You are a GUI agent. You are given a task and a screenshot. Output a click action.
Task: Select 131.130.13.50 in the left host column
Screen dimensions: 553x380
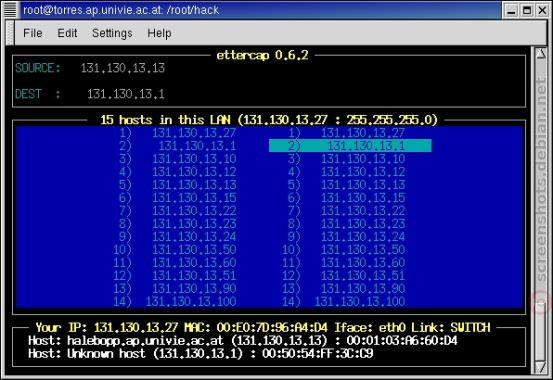(x=175, y=250)
